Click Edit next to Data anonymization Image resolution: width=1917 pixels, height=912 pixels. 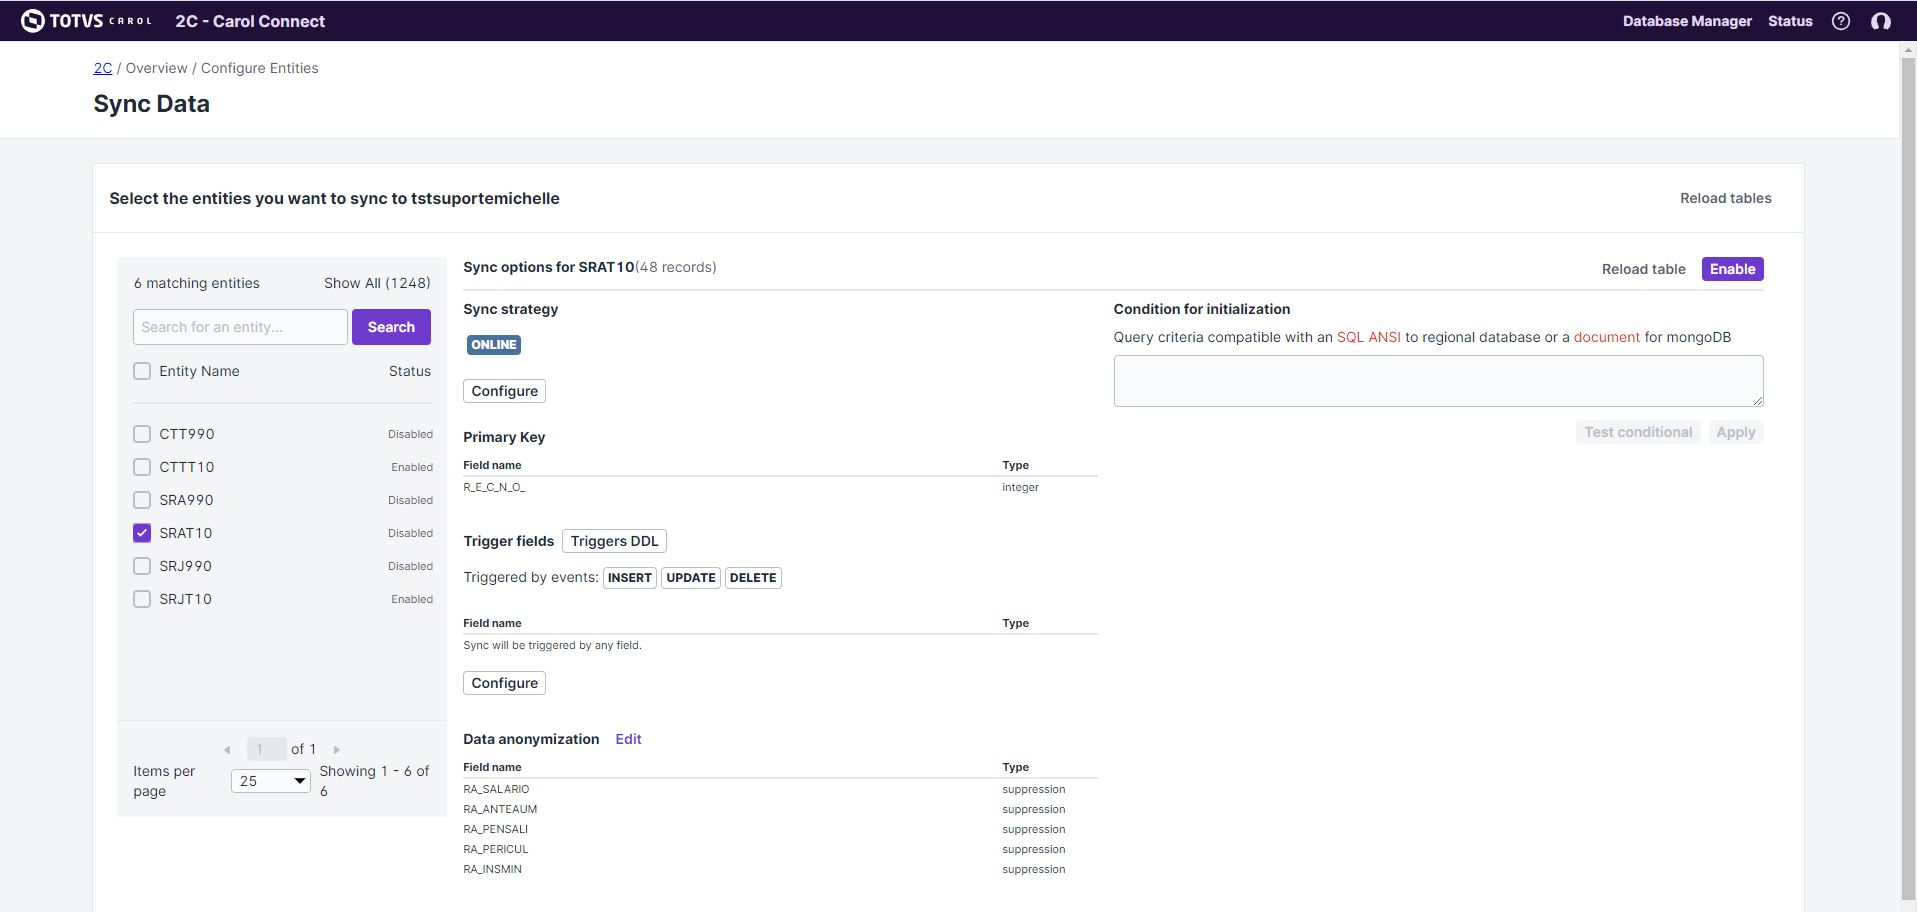click(628, 739)
